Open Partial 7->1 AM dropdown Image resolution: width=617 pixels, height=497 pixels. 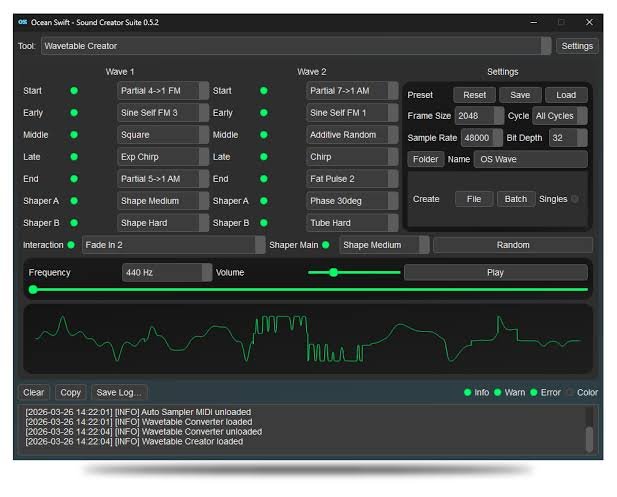point(352,91)
